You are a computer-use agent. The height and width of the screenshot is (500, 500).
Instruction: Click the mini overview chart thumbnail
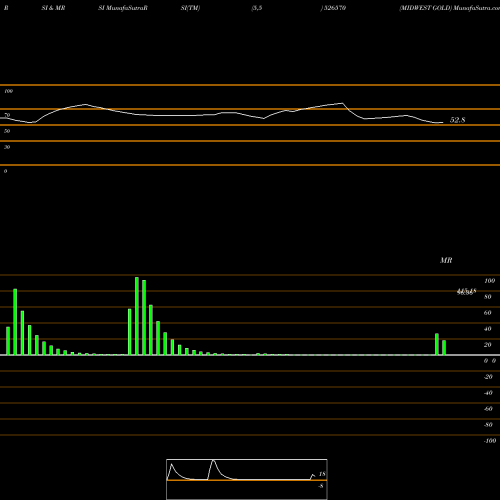click(247, 479)
